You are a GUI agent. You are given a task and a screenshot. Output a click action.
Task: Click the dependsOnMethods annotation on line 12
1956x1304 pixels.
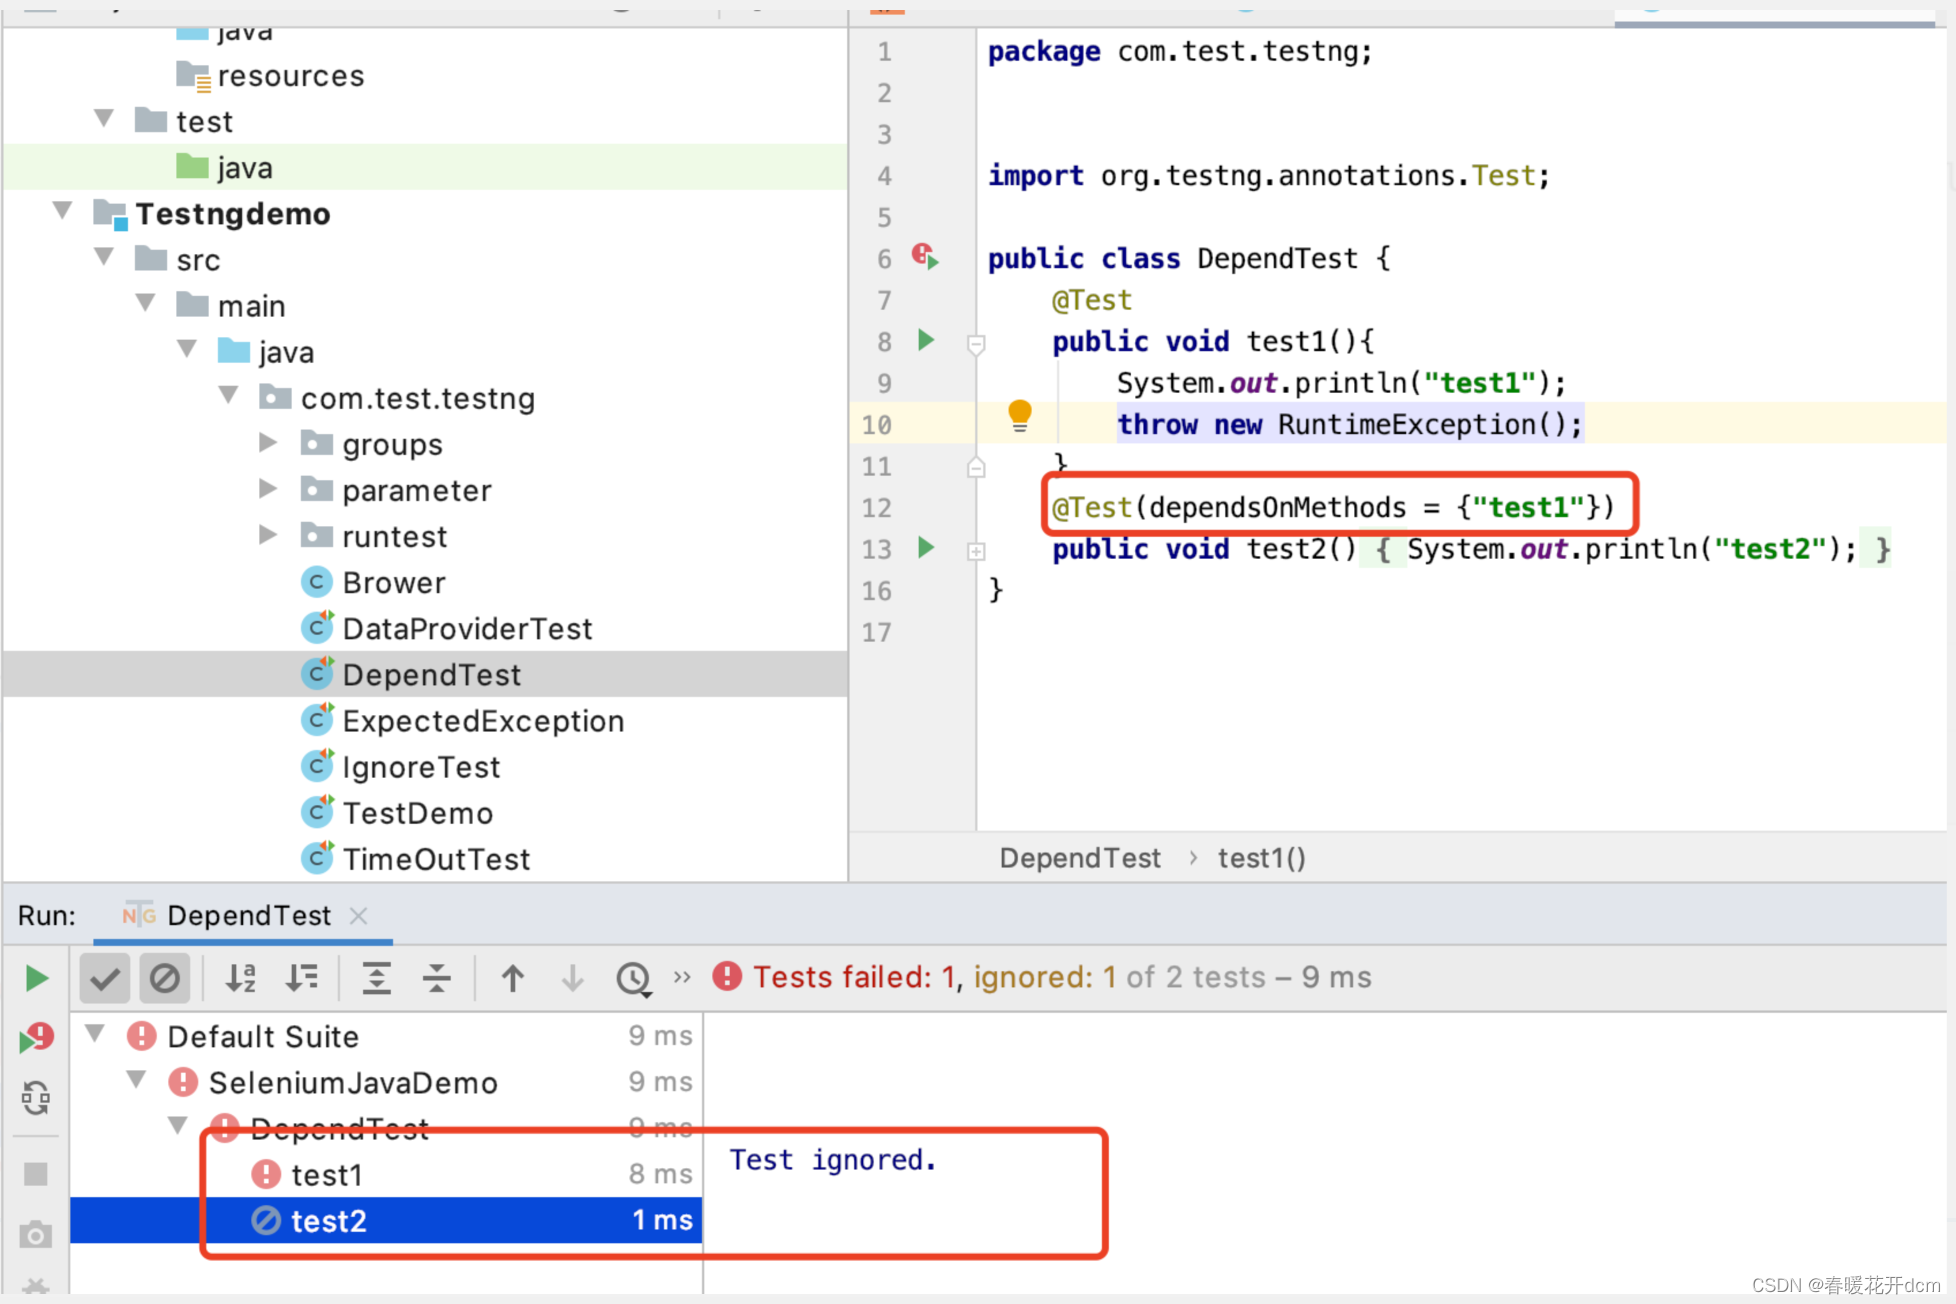click(x=1333, y=507)
